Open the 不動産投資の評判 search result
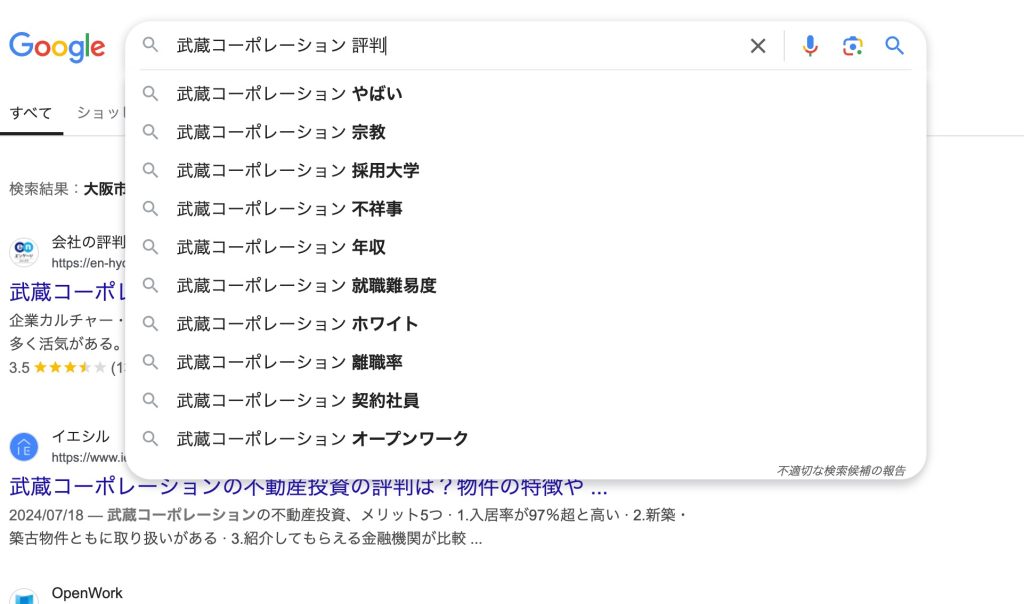The image size is (1024, 604). tap(308, 488)
